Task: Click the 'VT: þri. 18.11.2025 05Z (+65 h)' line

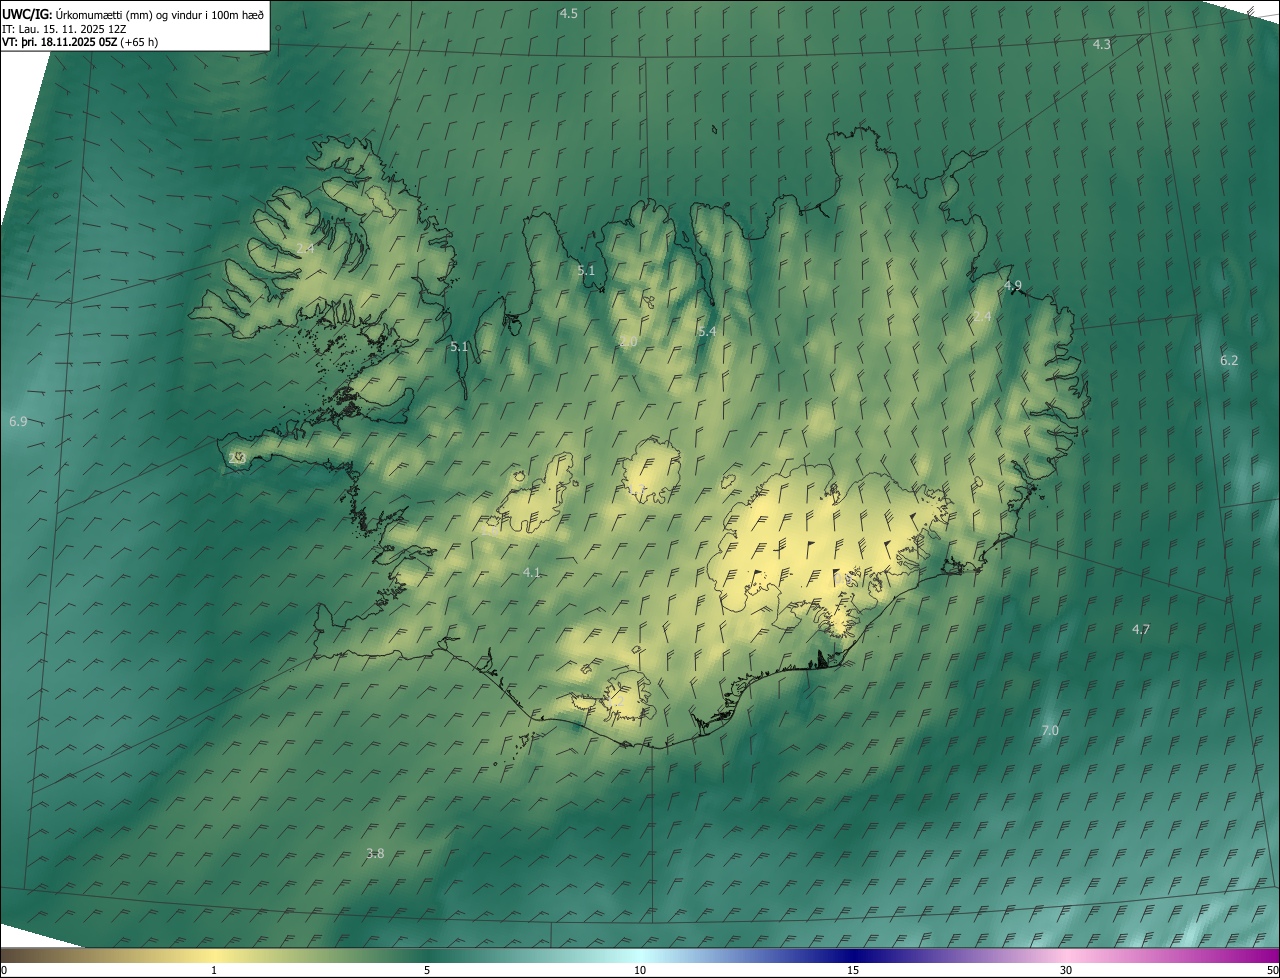Action: (x=80, y=42)
